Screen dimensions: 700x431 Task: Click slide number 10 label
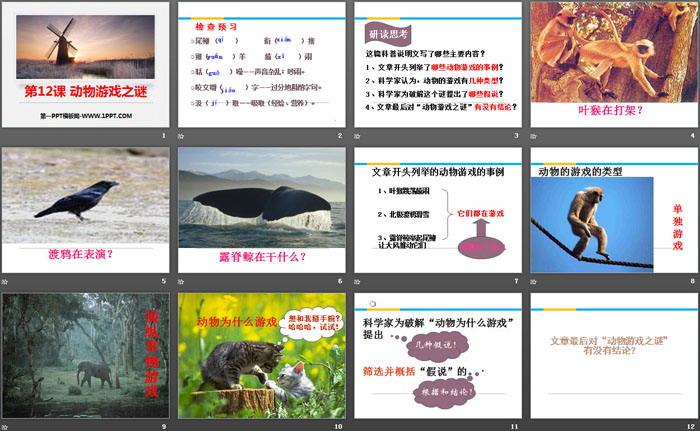(338, 427)
